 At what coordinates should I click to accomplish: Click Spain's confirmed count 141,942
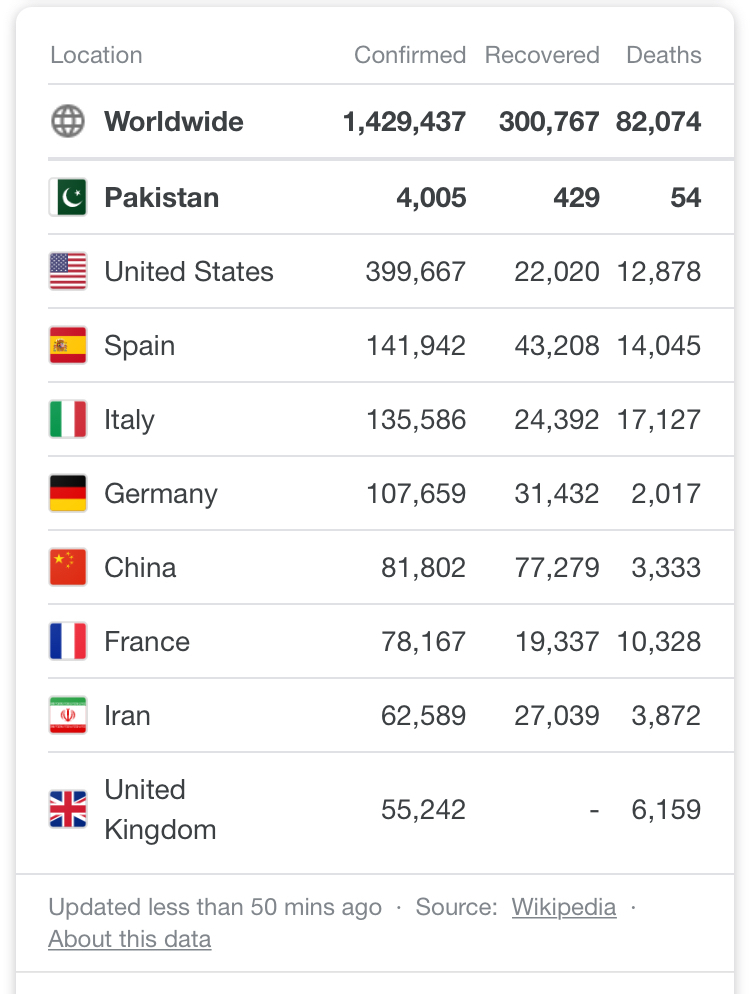point(417,346)
